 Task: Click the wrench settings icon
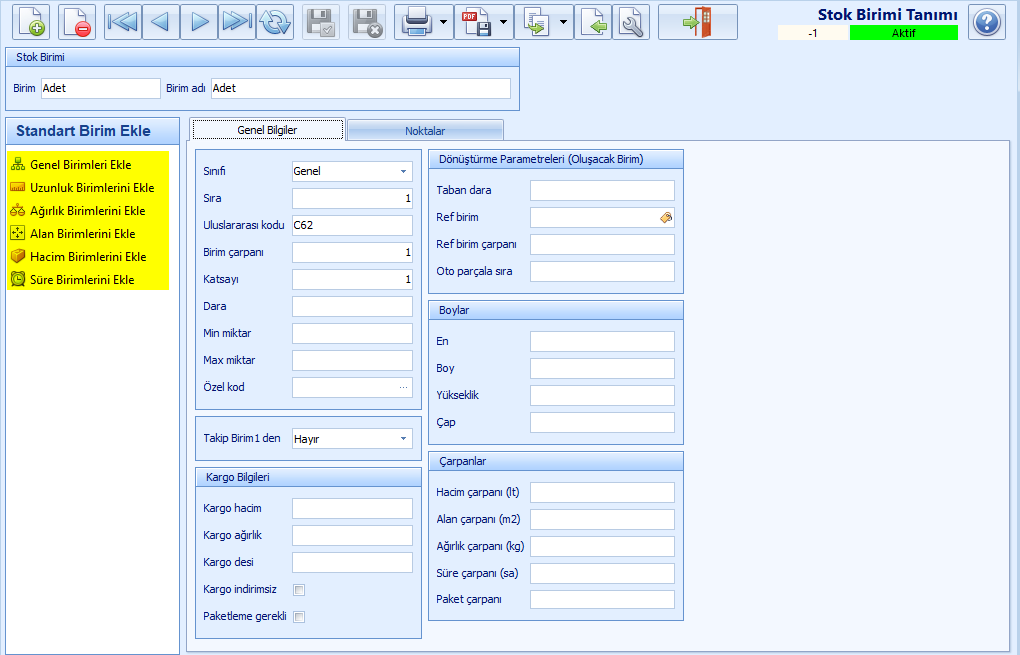(630, 22)
